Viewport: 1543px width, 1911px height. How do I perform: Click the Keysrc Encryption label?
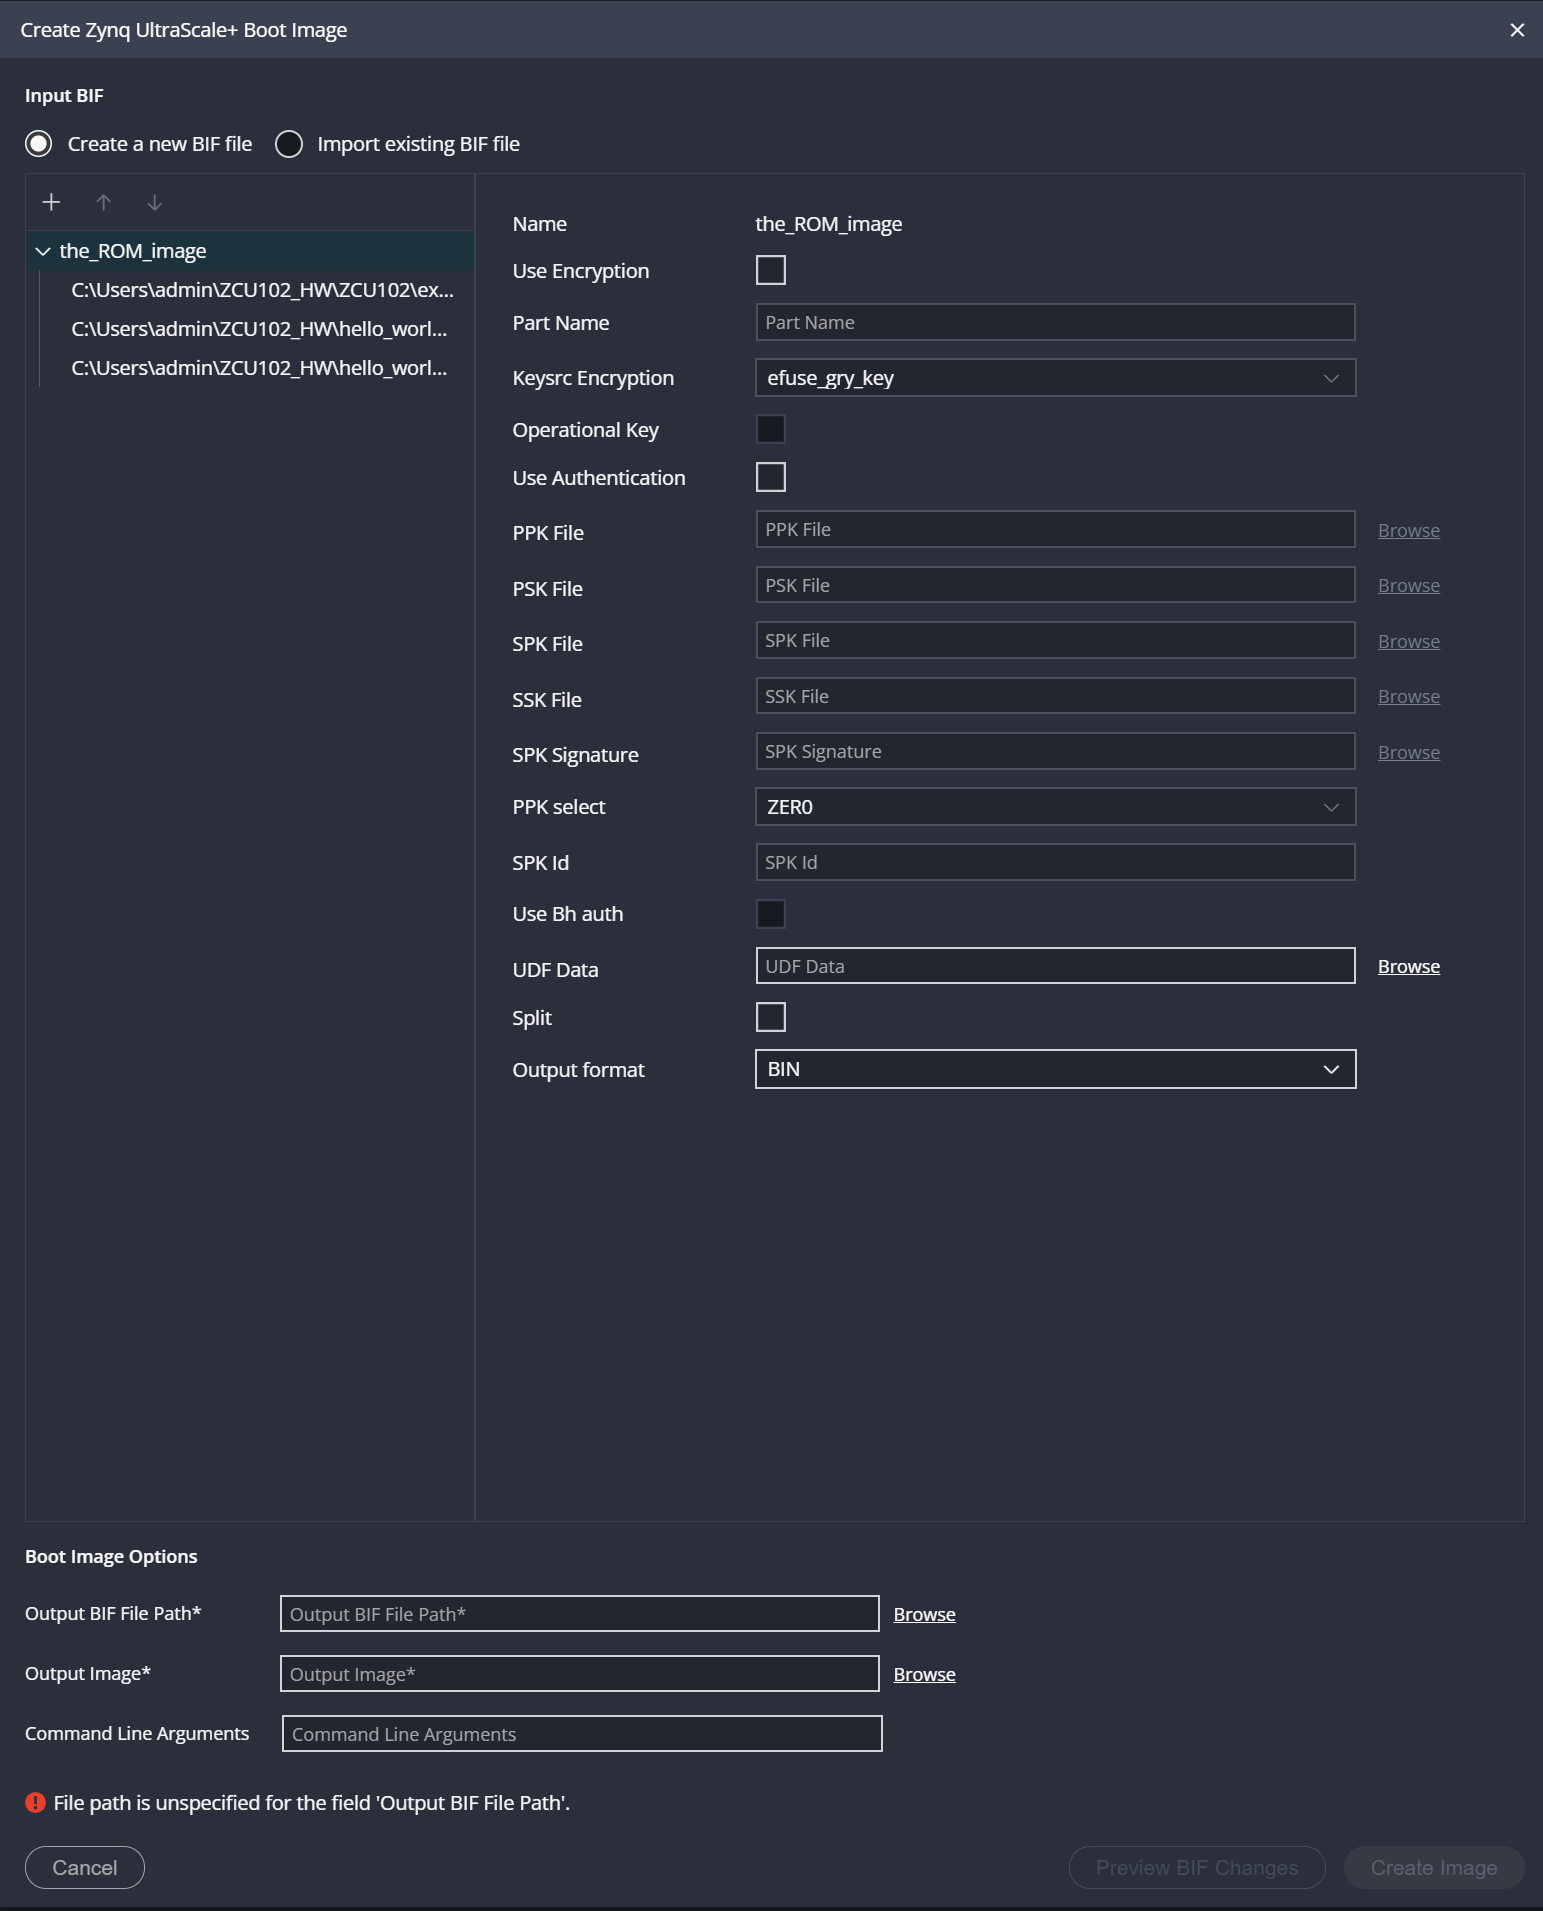(593, 378)
